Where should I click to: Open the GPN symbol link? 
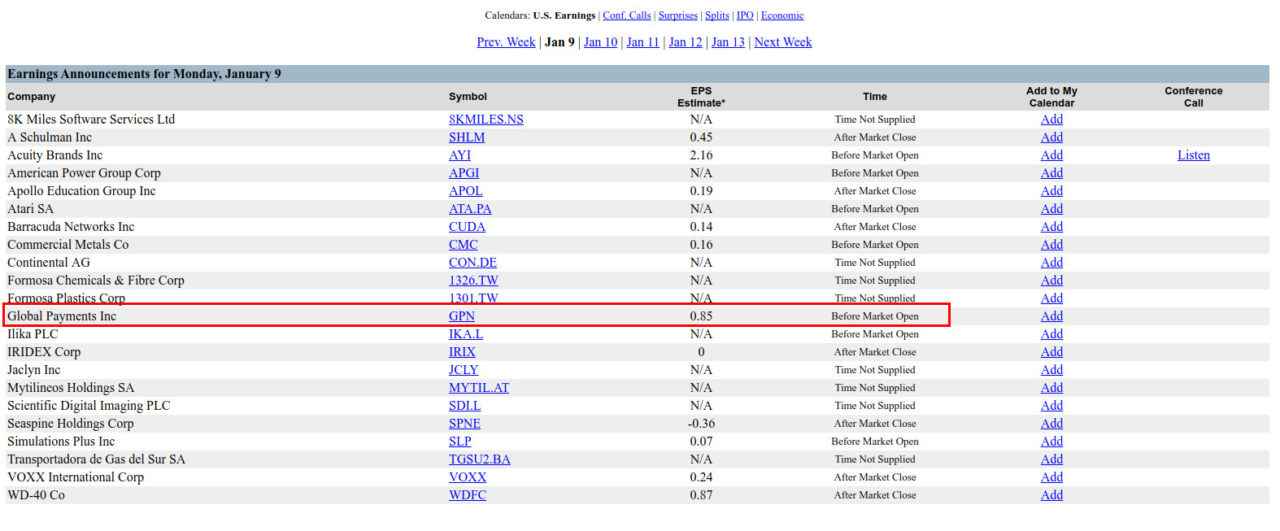click(x=462, y=317)
